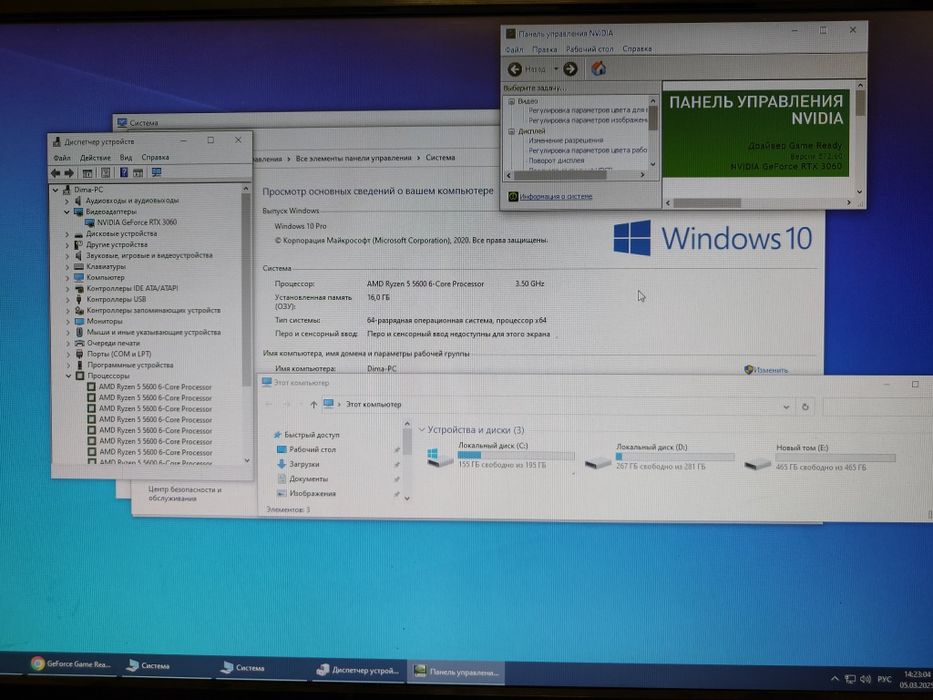Open address bar dropdown in Explorer window
The height and width of the screenshot is (700, 933).
786,407
